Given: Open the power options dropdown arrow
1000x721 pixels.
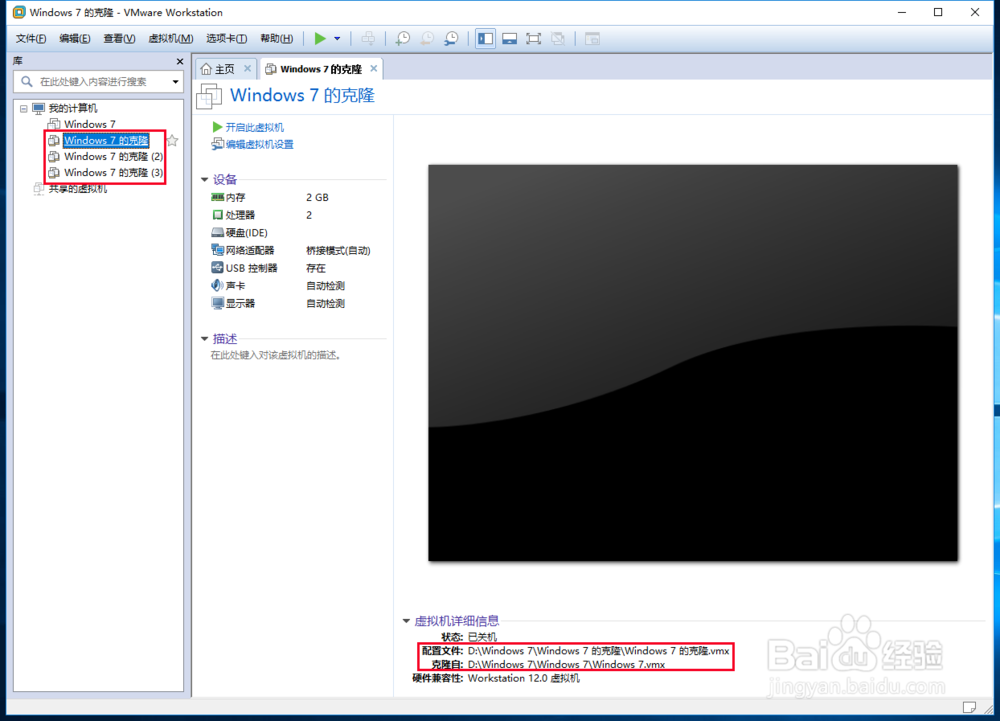Looking at the screenshot, I should click(337, 39).
